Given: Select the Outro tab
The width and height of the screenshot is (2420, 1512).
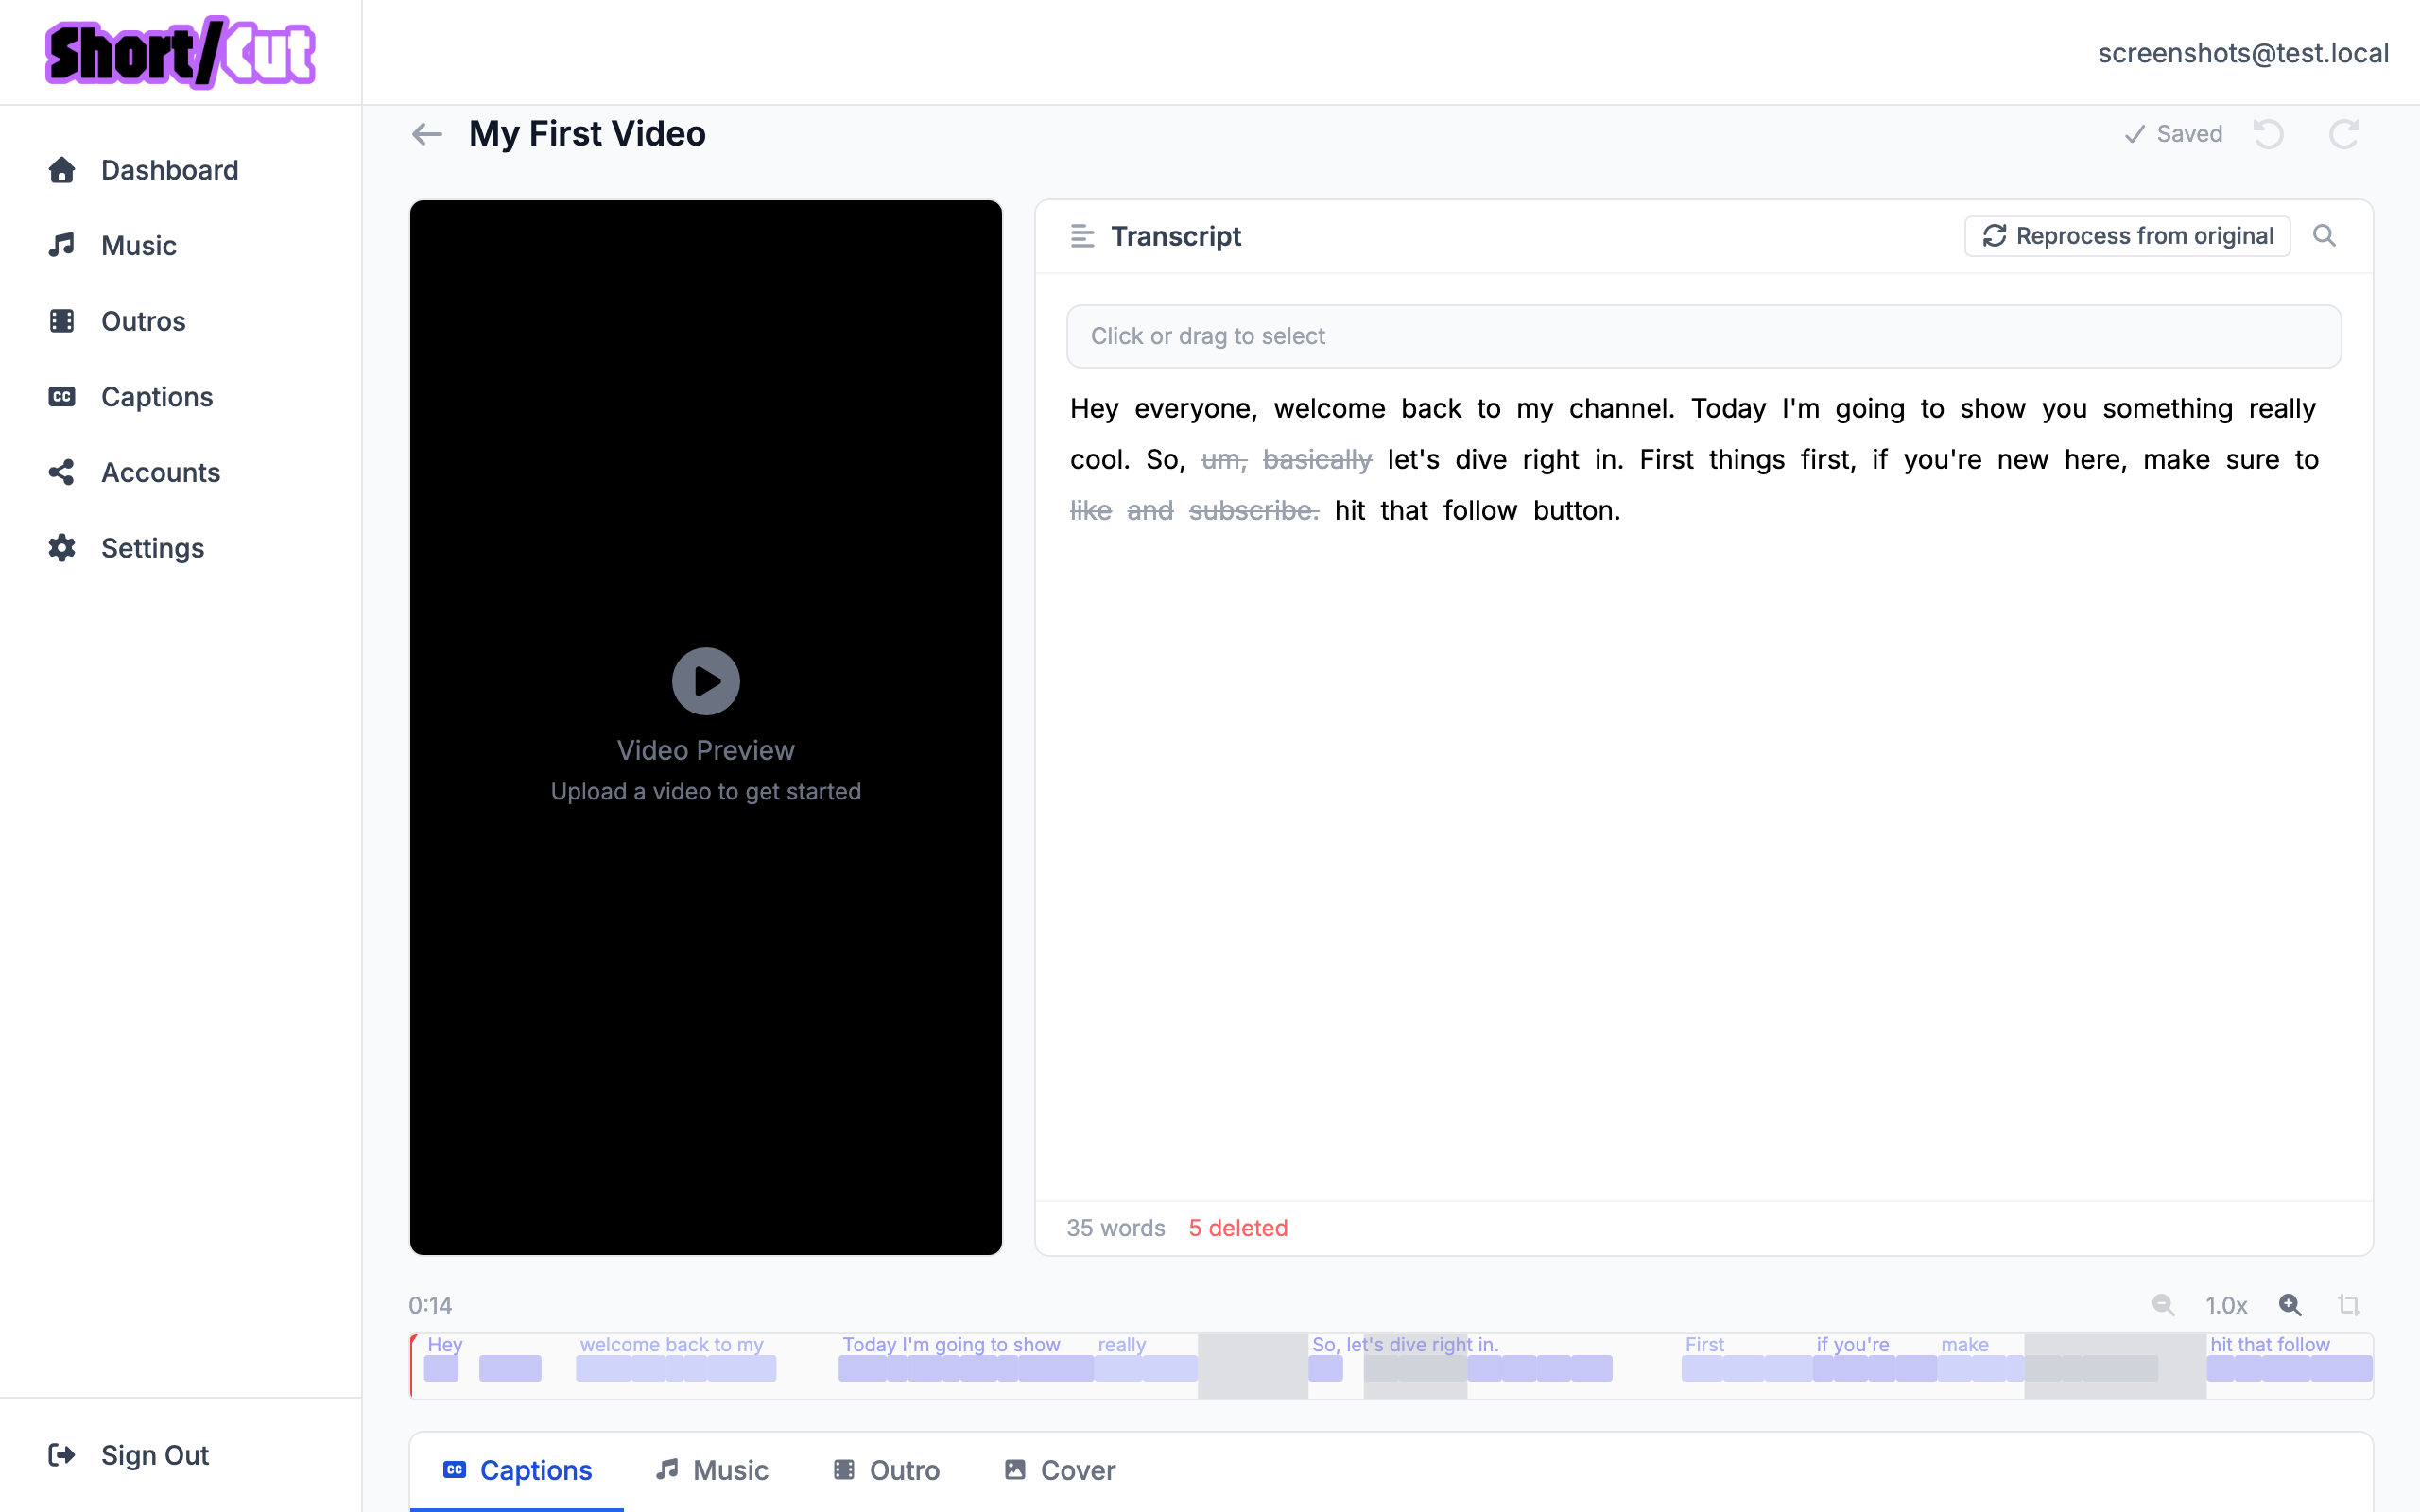Looking at the screenshot, I should (885, 1469).
